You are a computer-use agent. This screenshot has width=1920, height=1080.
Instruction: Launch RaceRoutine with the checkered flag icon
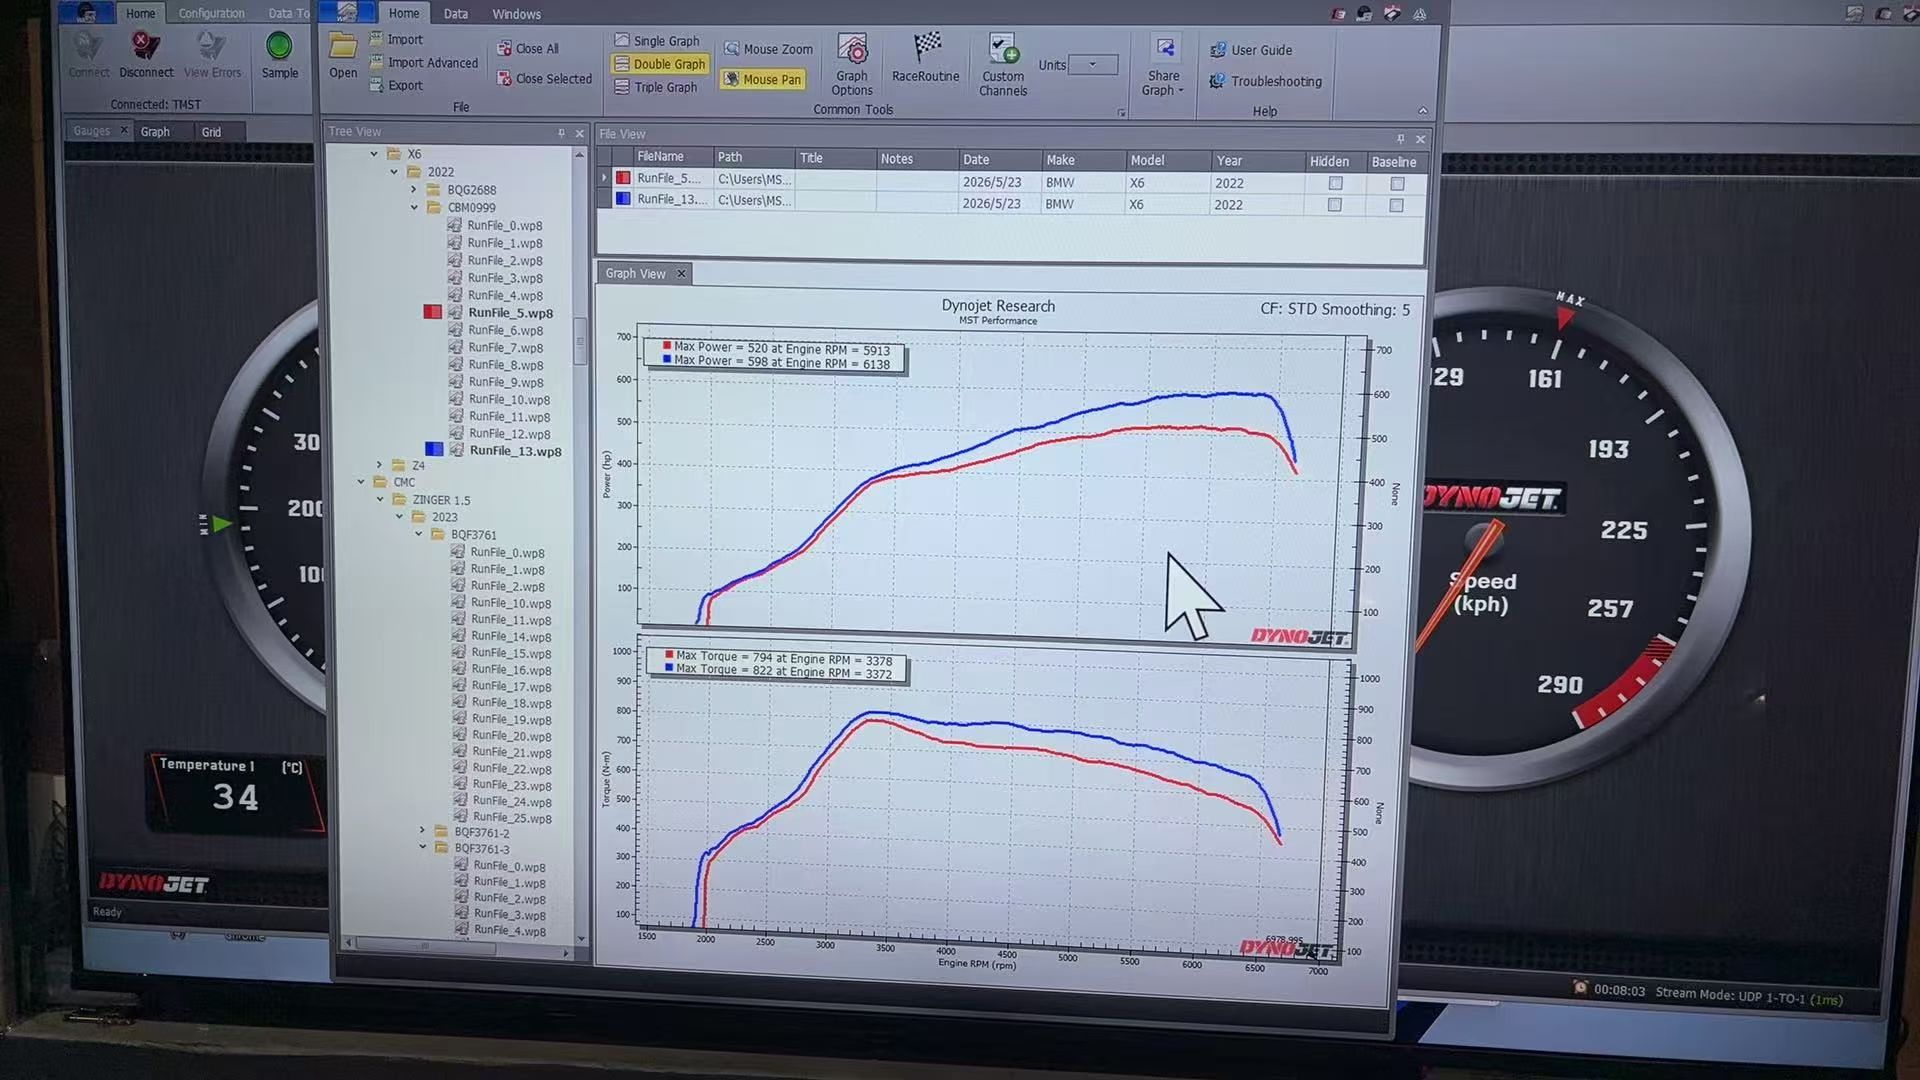point(926,57)
